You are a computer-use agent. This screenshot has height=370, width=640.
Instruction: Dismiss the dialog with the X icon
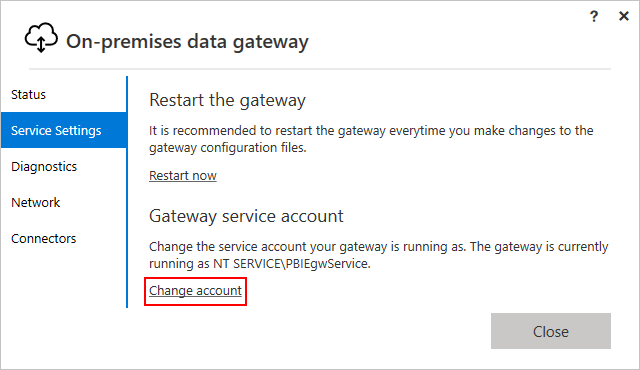[624, 16]
